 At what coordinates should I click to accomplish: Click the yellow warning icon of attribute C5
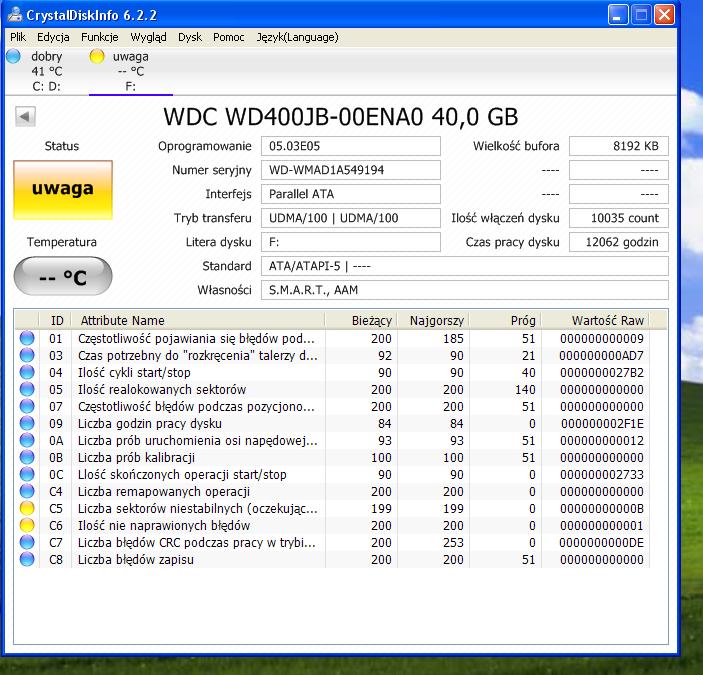click(x=27, y=508)
